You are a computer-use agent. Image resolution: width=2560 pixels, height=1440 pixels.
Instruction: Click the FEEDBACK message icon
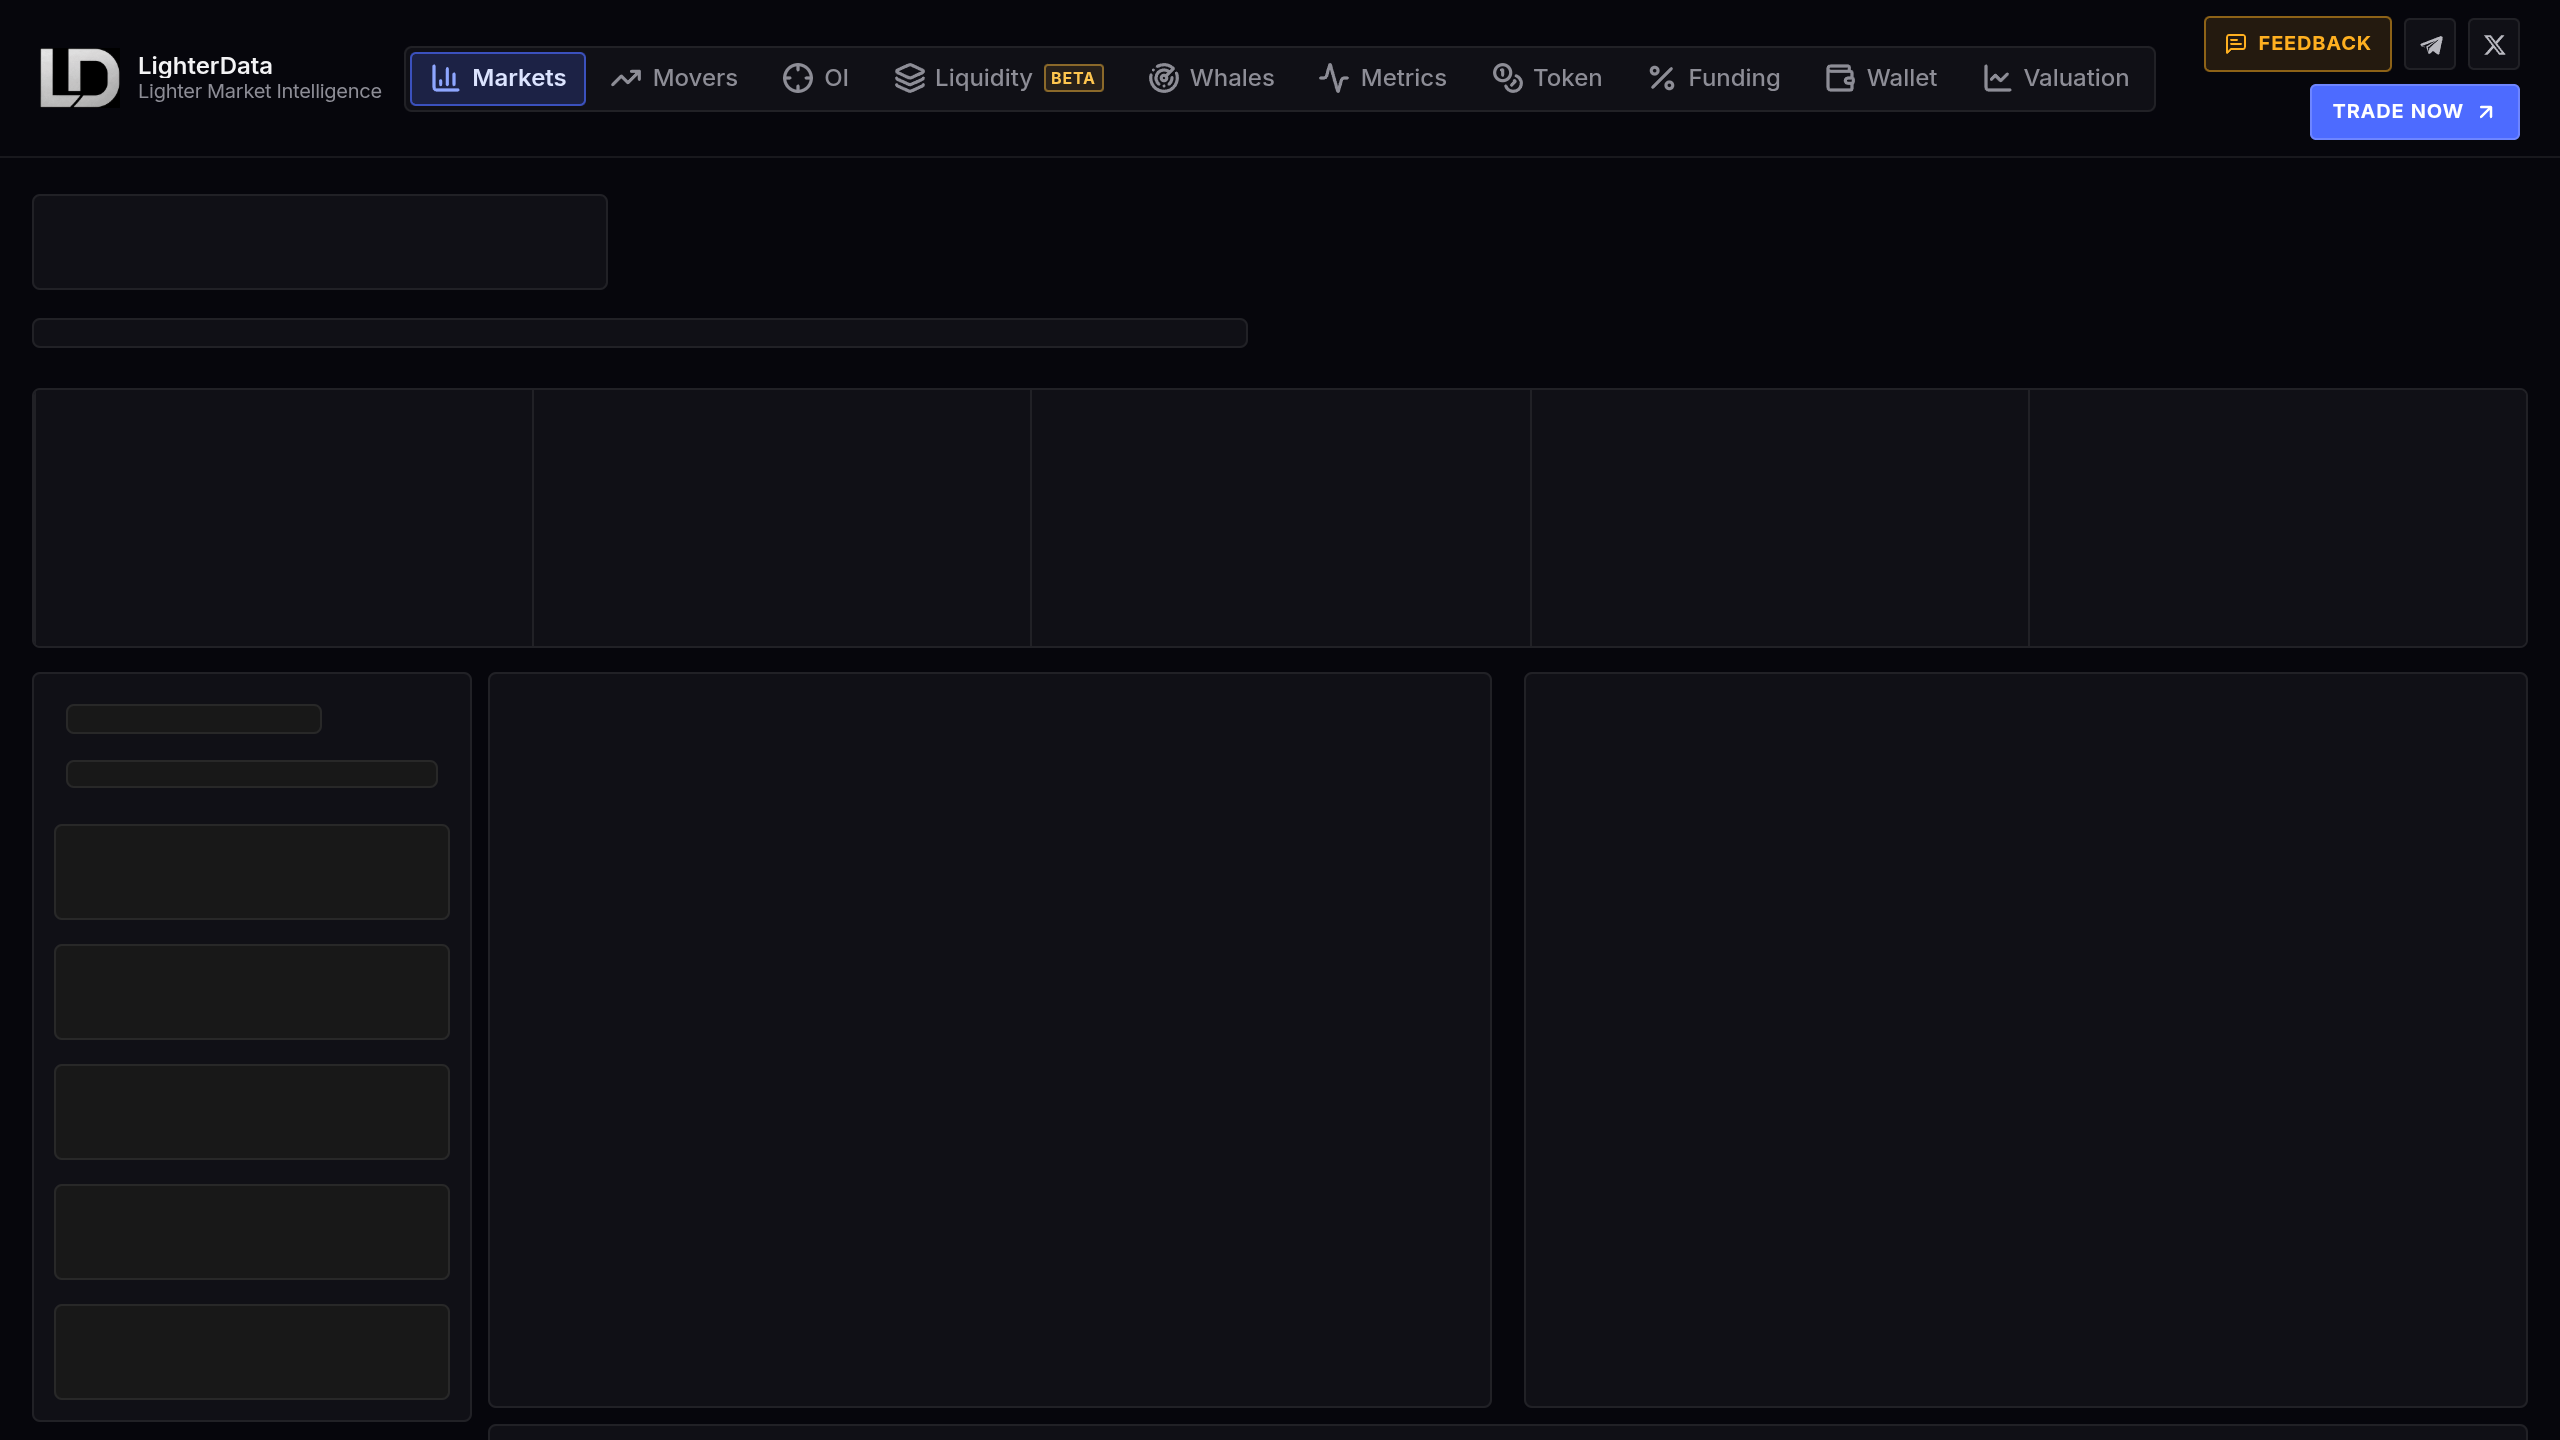pos(2236,44)
